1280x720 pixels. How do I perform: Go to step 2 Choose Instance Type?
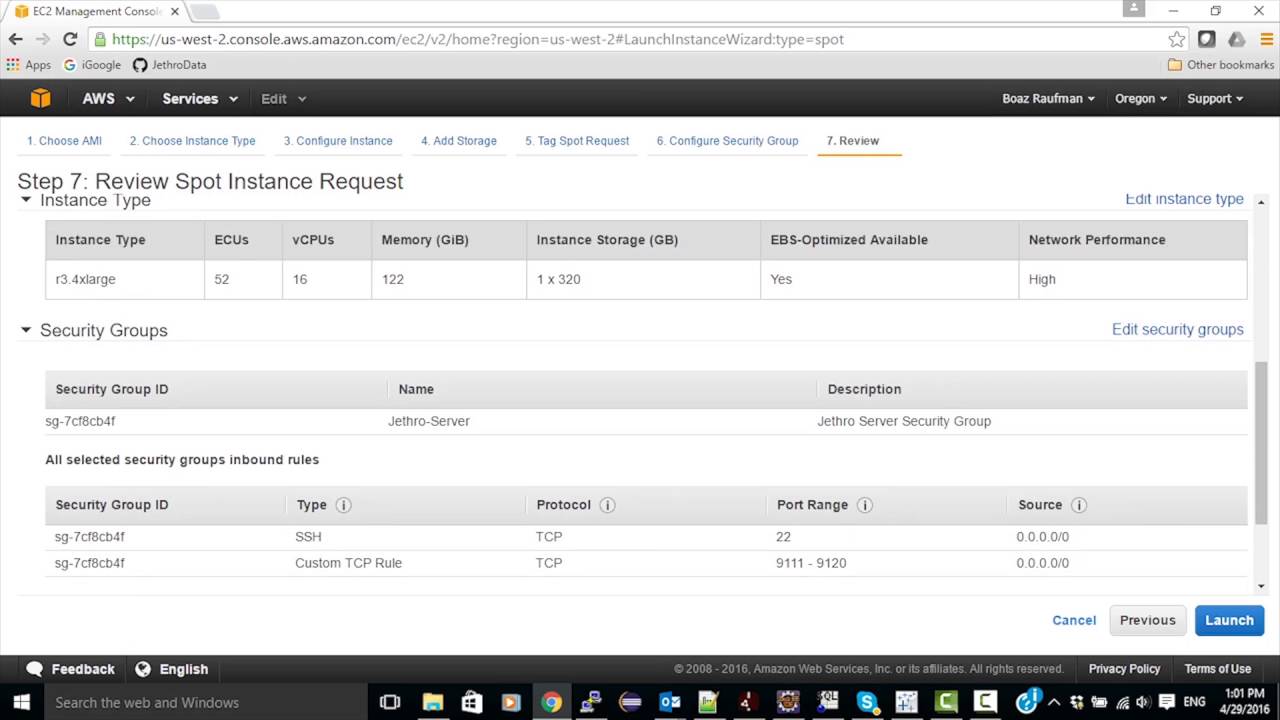(x=192, y=141)
